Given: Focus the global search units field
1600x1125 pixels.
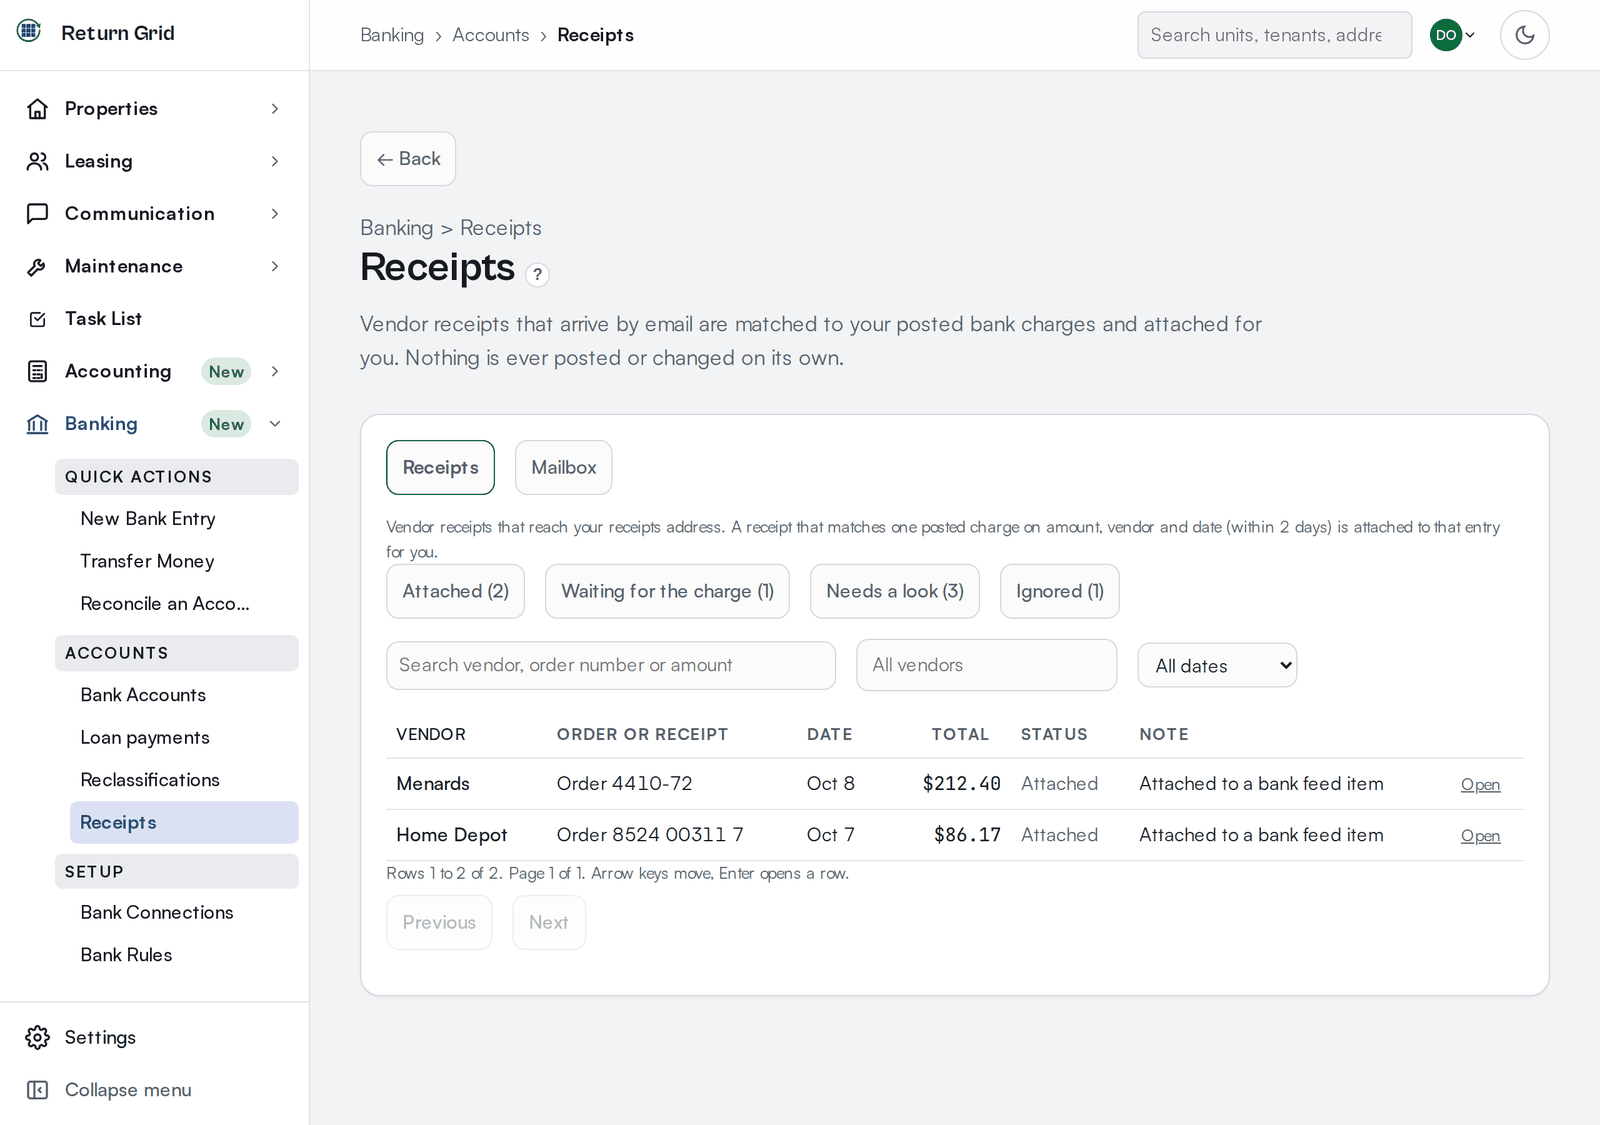Looking at the screenshot, I should click(1275, 35).
